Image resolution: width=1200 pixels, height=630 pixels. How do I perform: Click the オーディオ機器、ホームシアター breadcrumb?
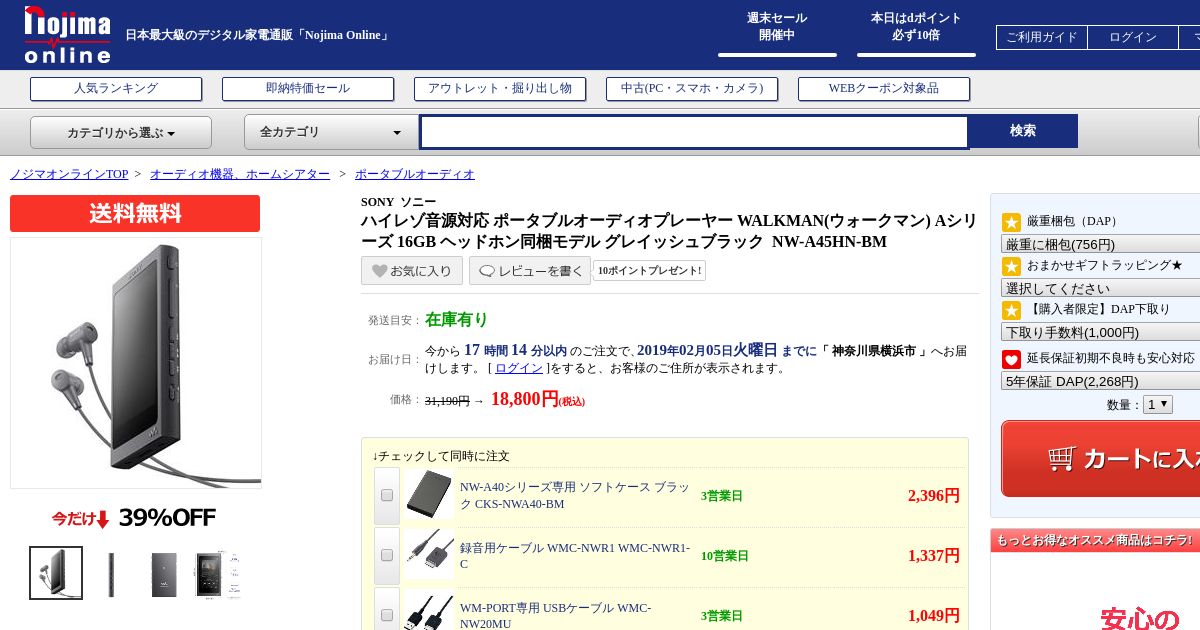(240, 174)
